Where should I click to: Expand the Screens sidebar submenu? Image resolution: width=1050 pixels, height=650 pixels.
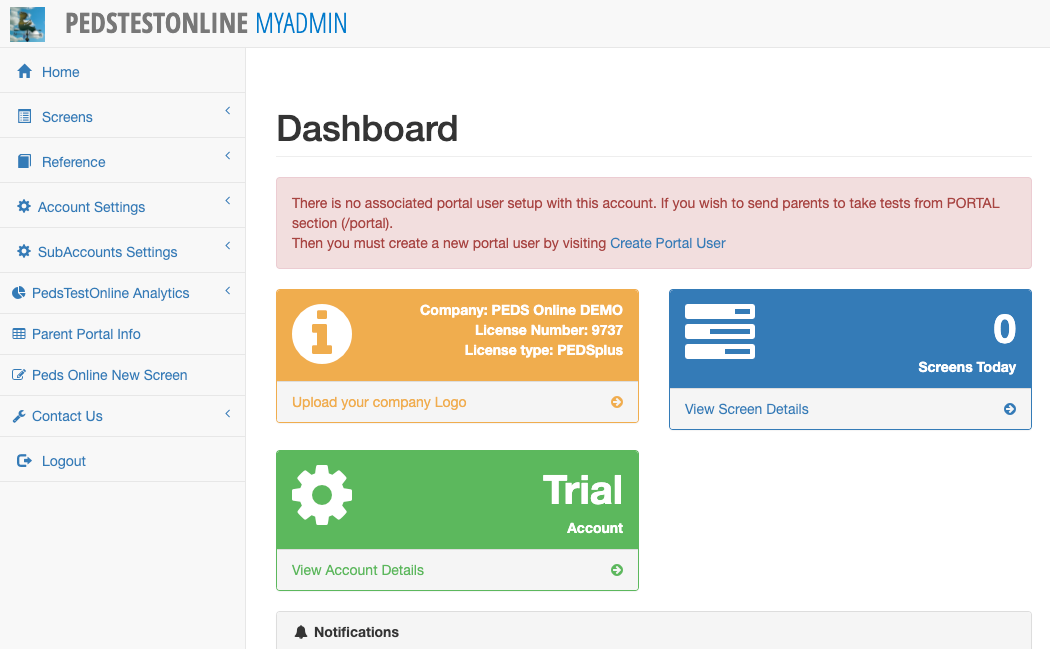tap(227, 112)
